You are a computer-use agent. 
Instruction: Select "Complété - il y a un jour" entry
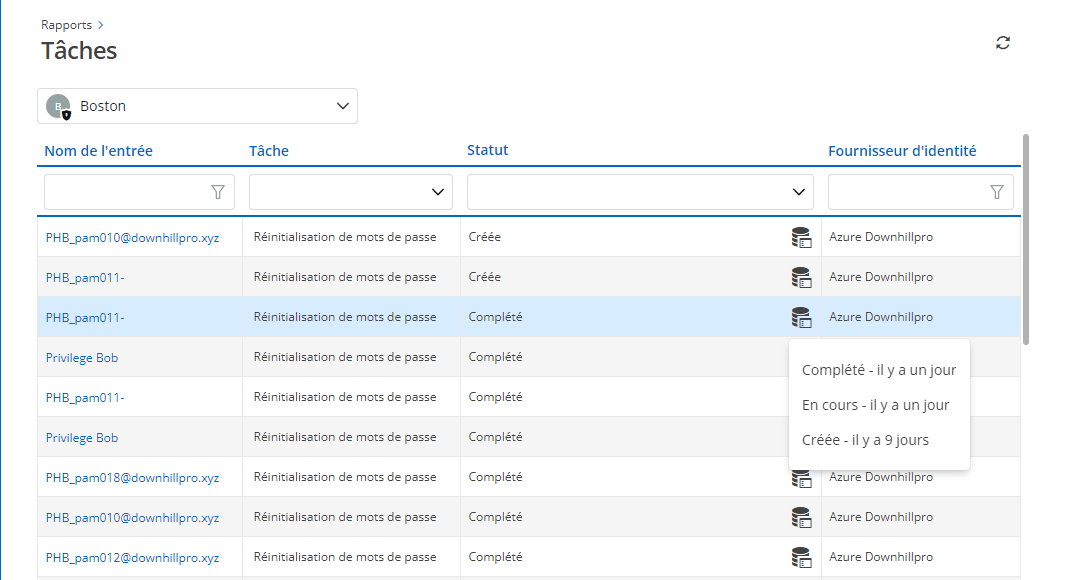click(879, 369)
